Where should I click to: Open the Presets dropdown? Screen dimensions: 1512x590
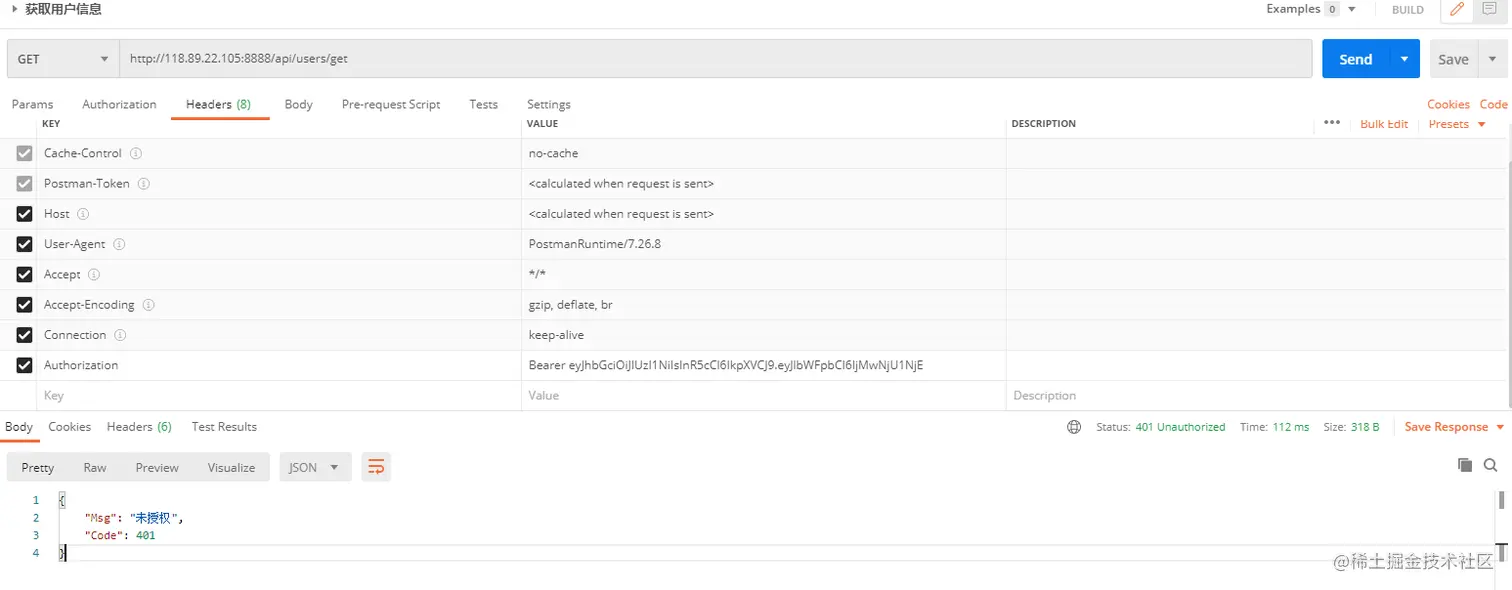[x=1457, y=124]
